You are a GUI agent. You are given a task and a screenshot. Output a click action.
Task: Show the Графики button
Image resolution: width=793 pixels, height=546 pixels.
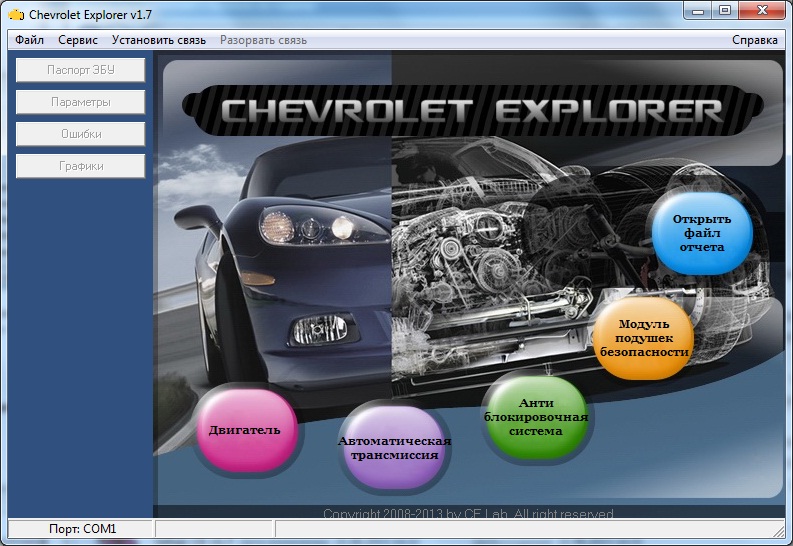[x=80, y=166]
